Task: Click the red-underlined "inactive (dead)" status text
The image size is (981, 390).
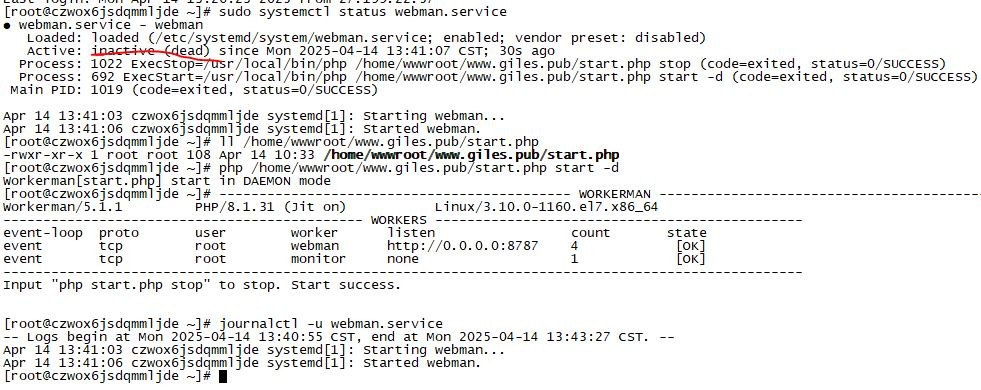Action: coord(151,51)
